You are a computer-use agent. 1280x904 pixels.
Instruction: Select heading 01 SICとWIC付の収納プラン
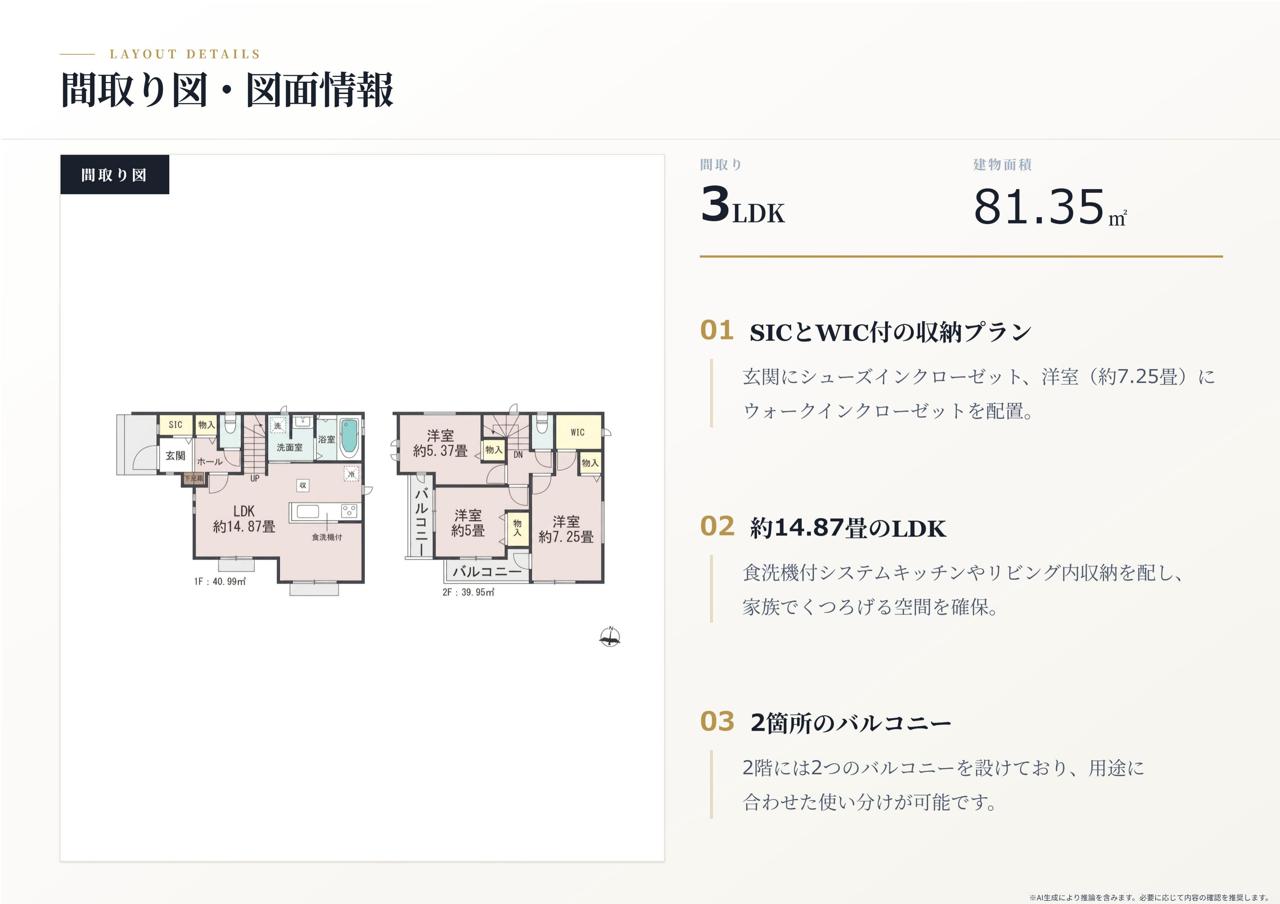(x=866, y=331)
